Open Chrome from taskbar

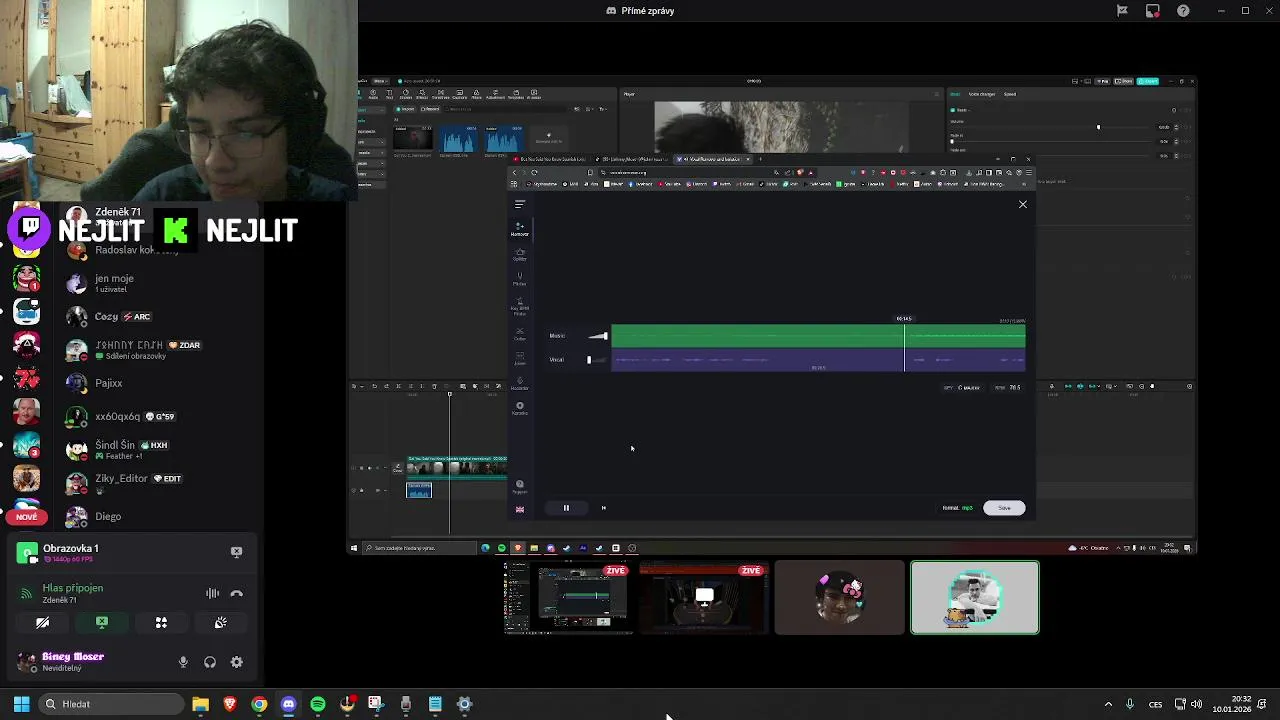(259, 704)
